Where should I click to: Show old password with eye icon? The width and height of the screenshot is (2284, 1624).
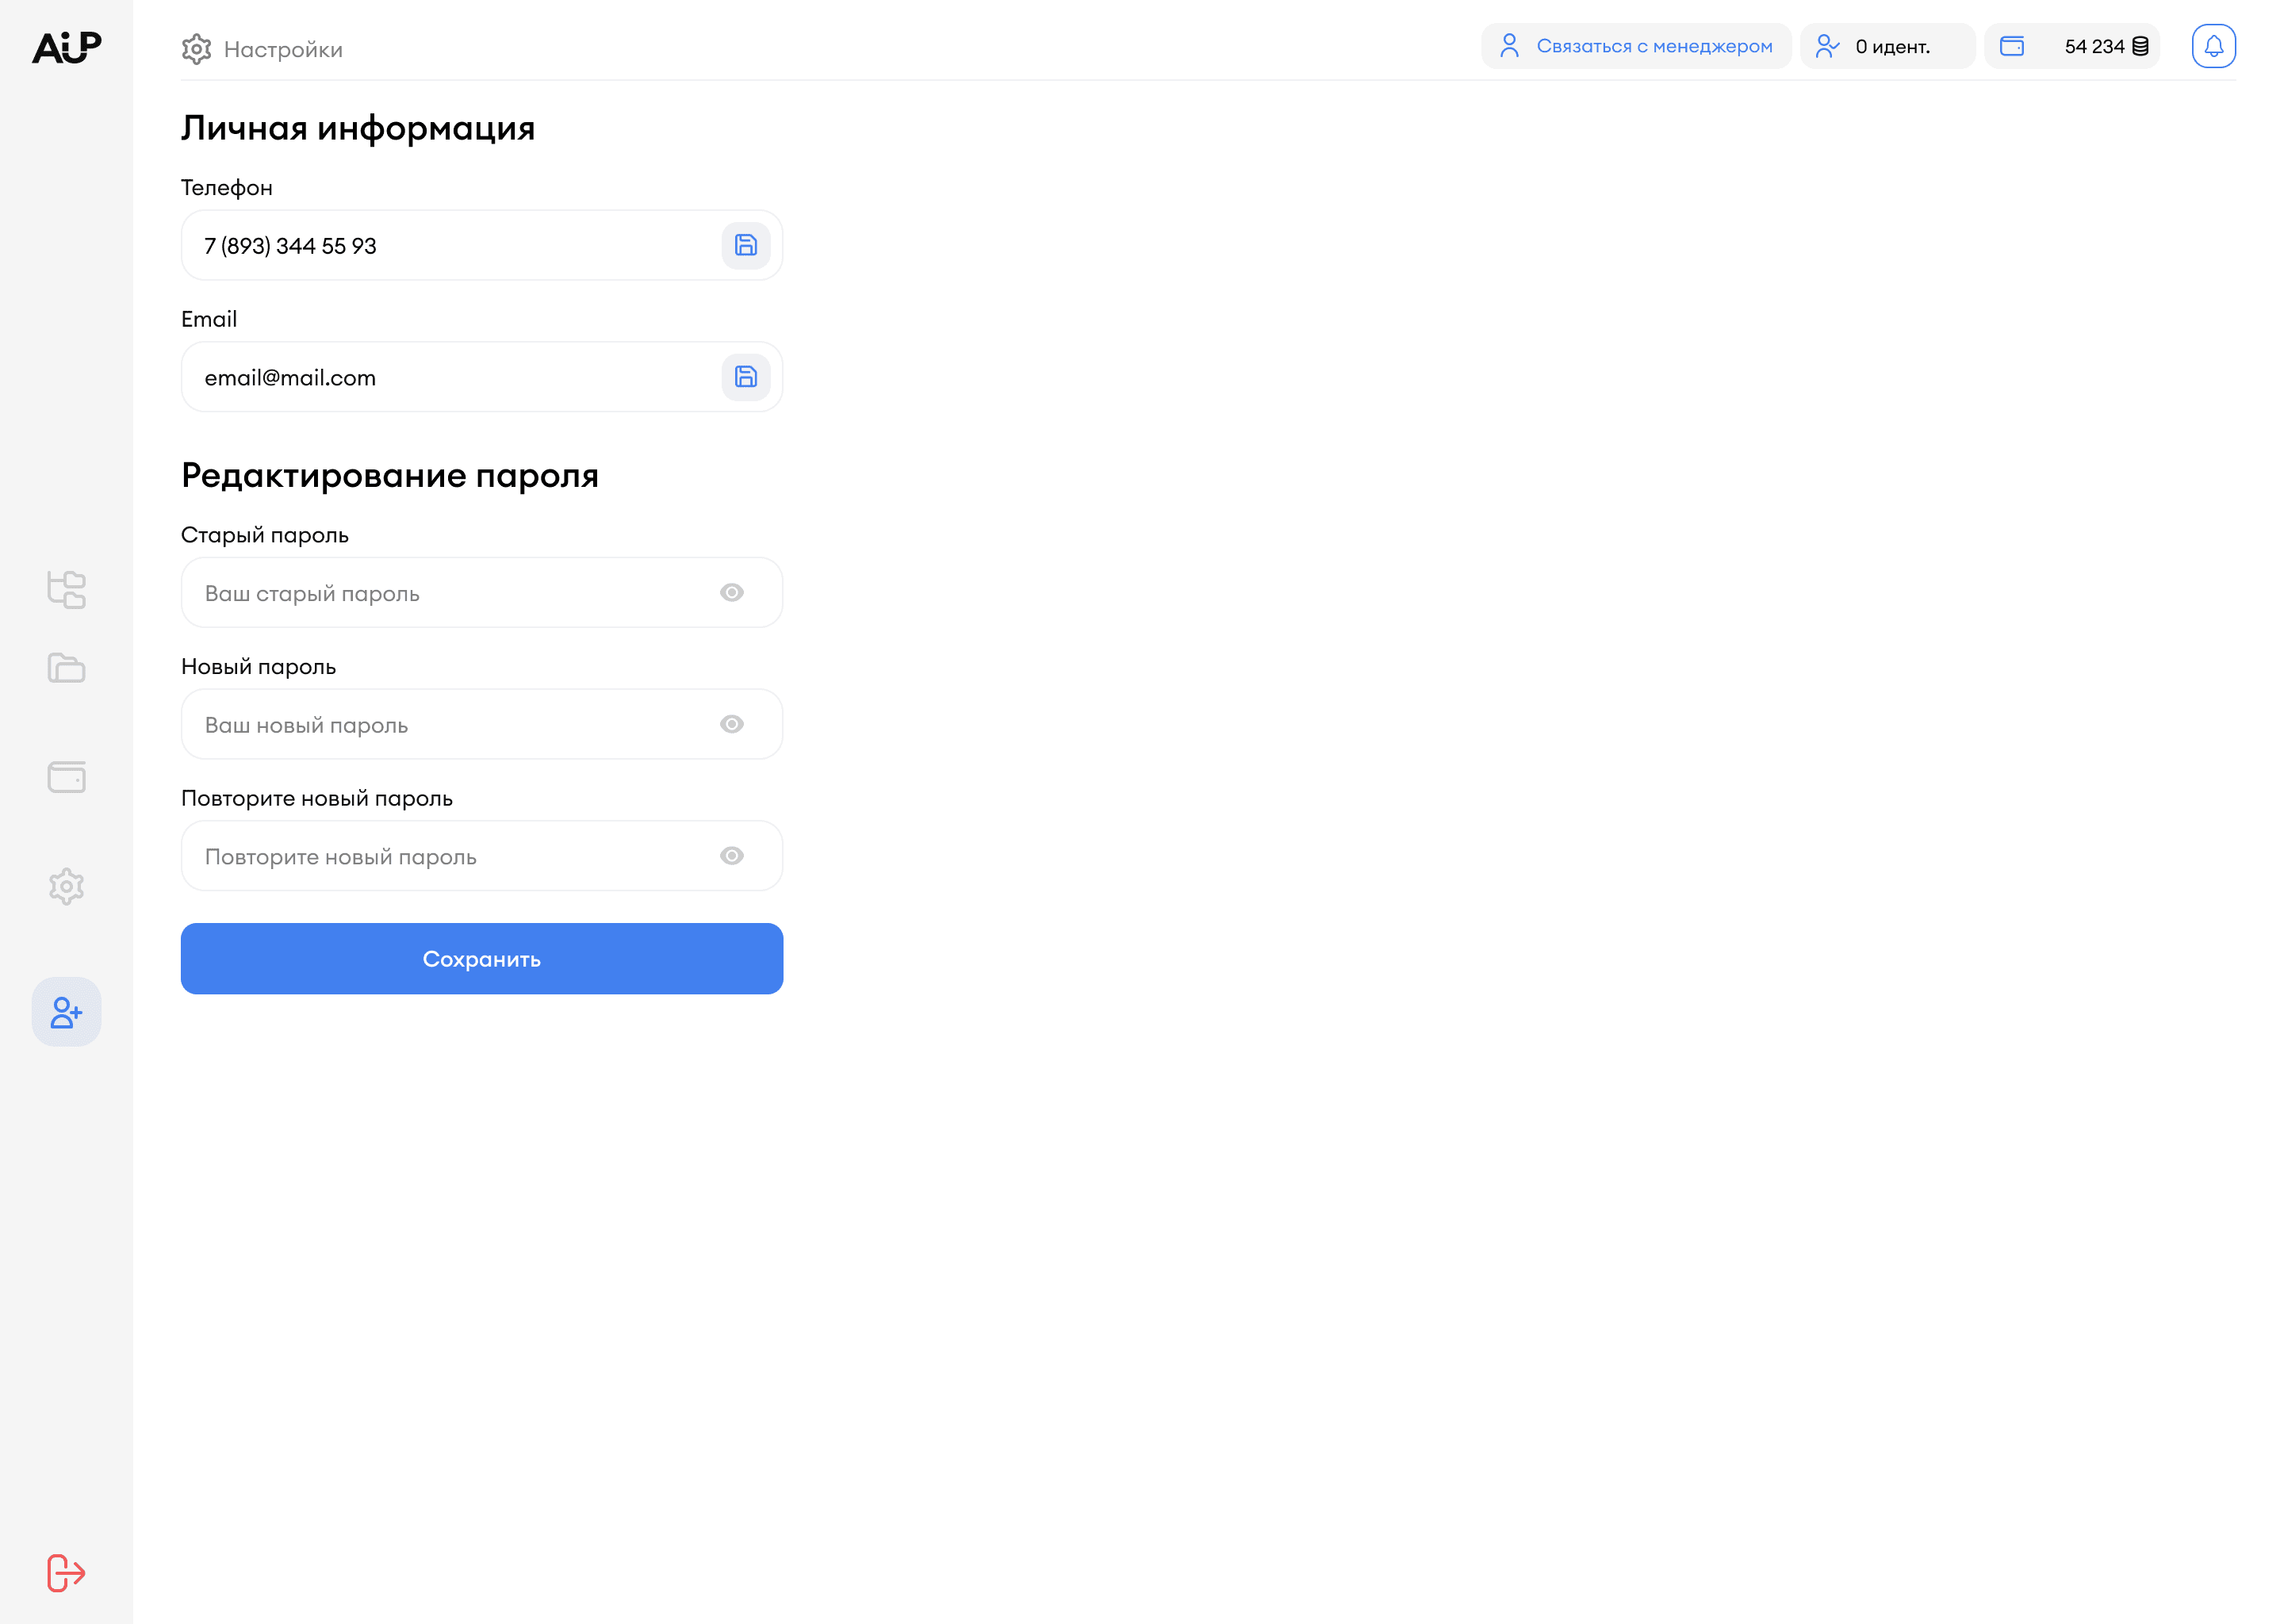(x=731, y=593)
